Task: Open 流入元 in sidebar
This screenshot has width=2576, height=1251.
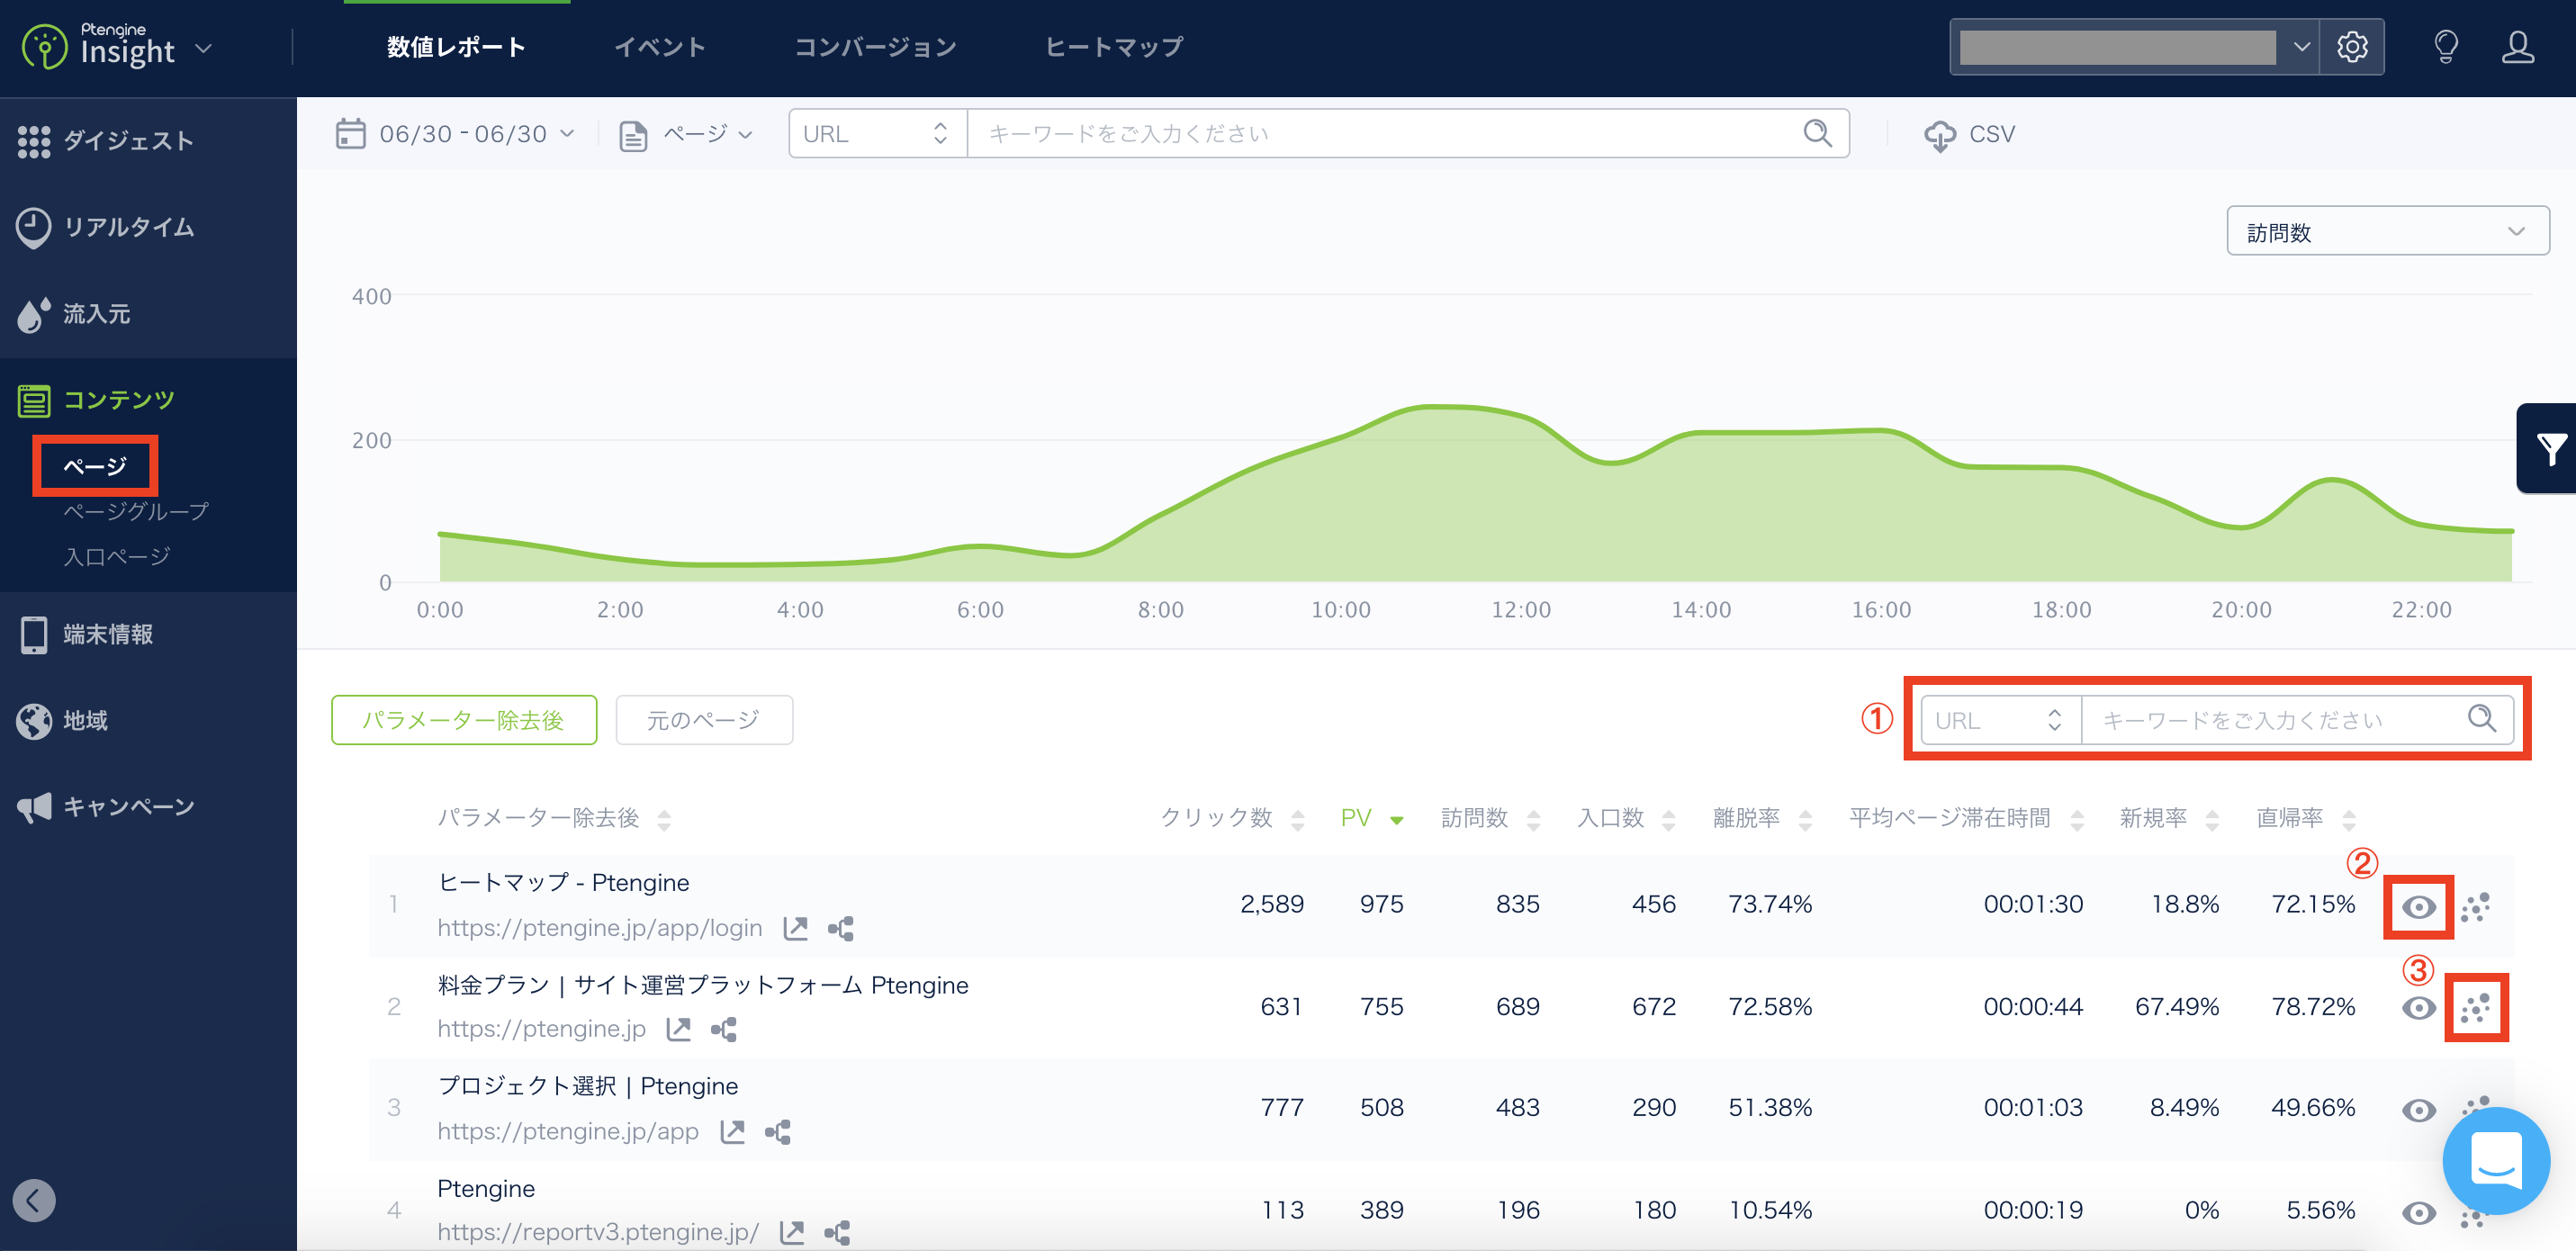Action: click(76, 314)
